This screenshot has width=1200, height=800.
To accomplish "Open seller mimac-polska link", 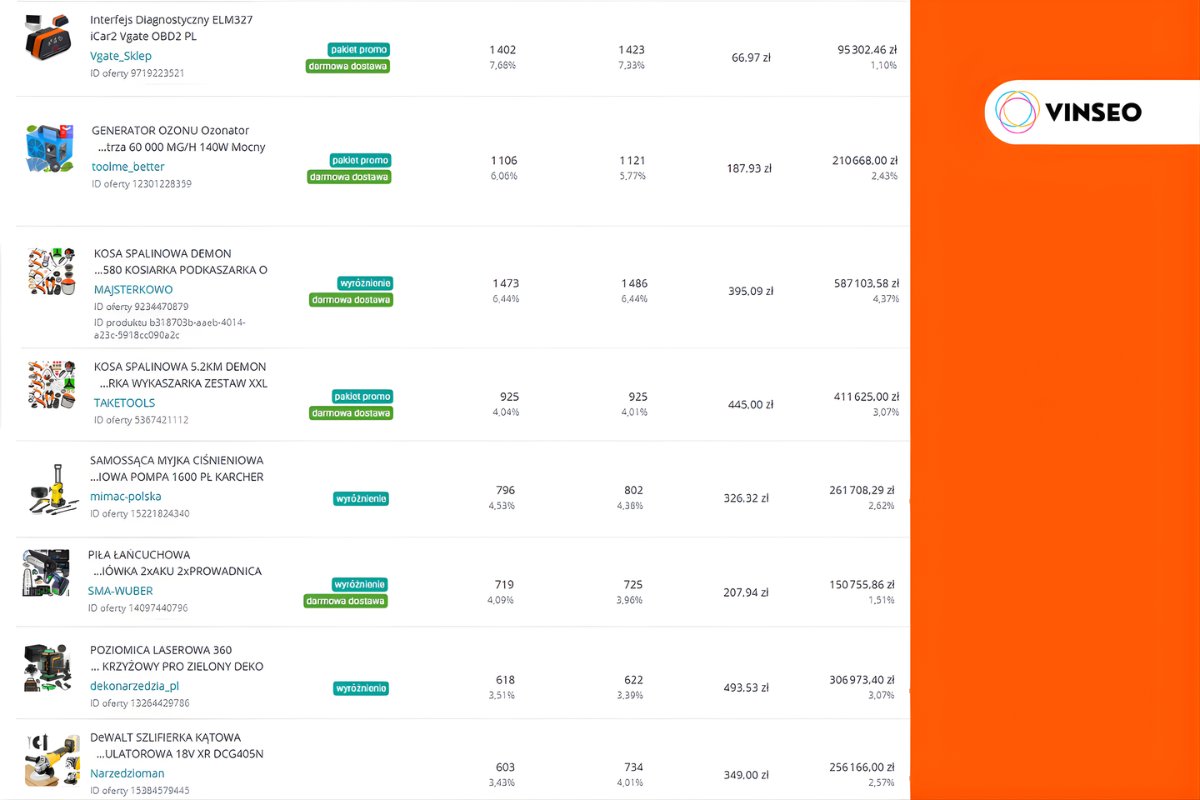I will pos(125,496).
